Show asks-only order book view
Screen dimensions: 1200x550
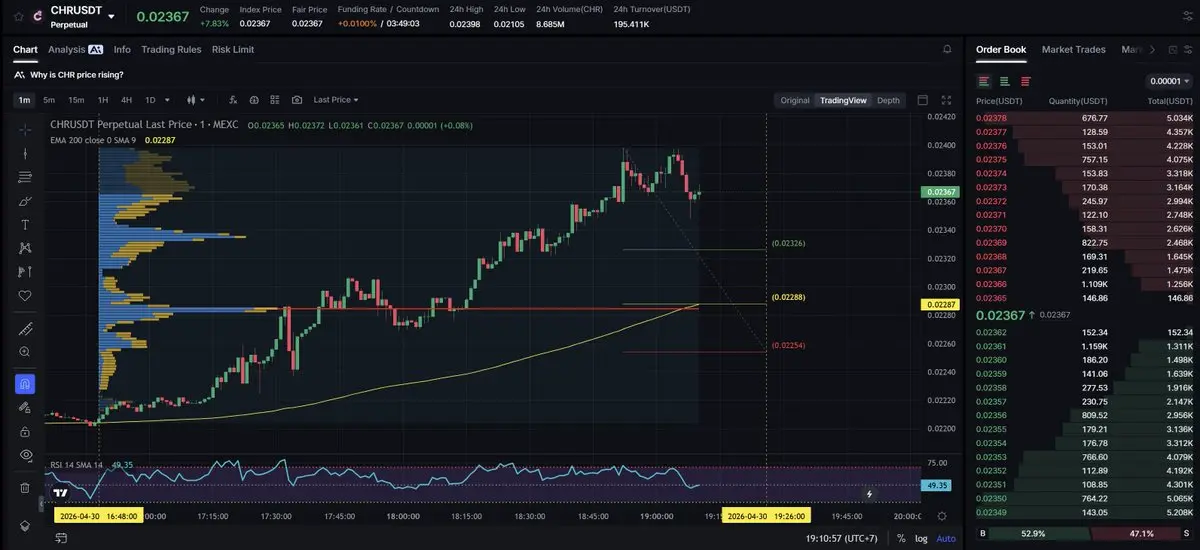[x=1026, y=81]
